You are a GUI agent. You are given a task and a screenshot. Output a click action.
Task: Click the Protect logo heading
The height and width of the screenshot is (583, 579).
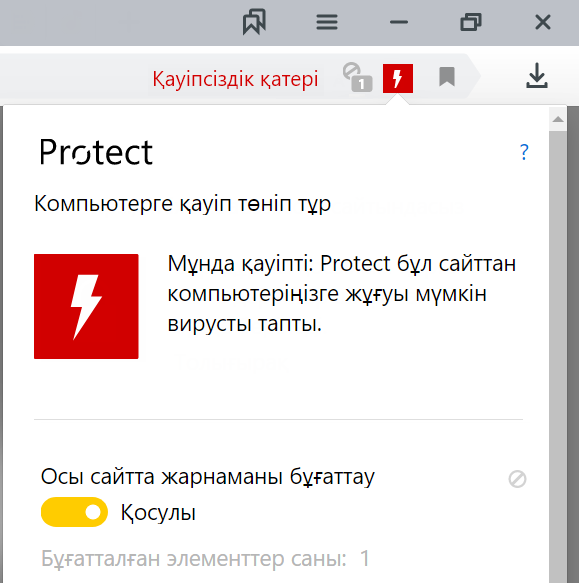pos(96,152)
